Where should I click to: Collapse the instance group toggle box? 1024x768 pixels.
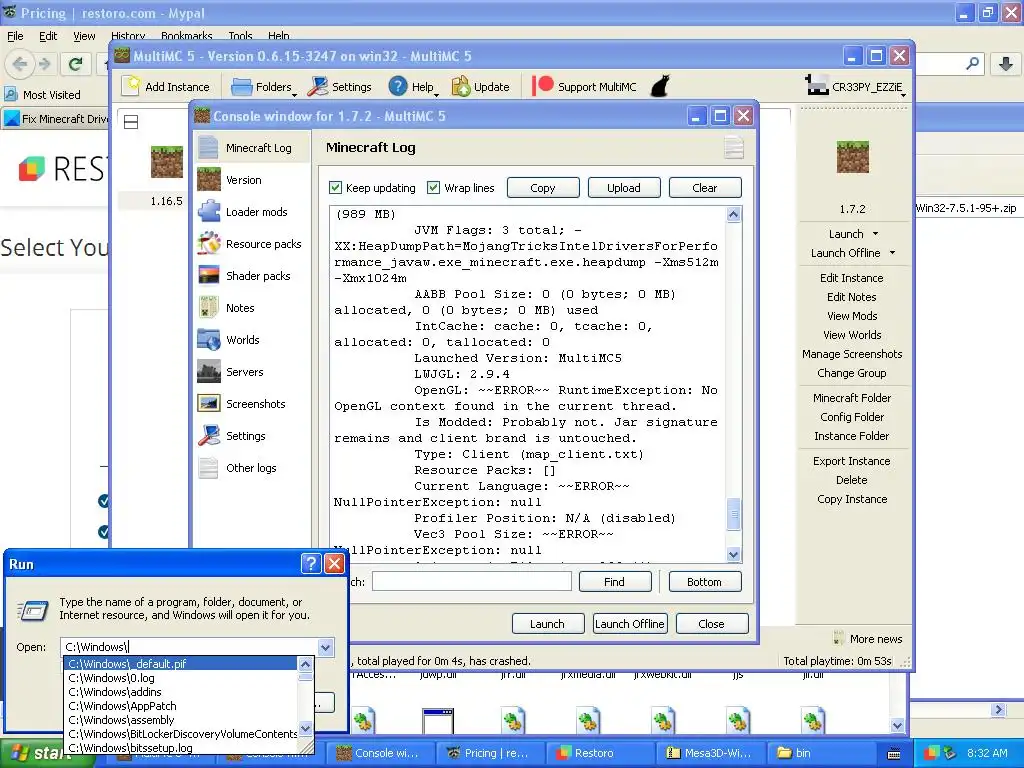[131, 121]
